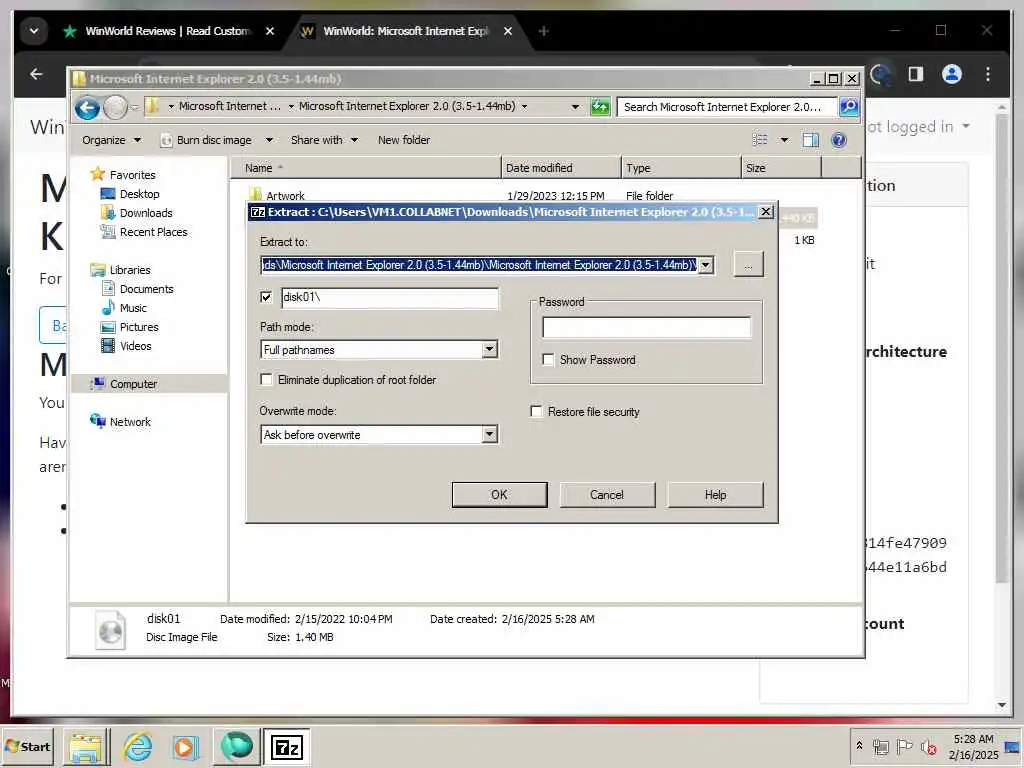Click Cancel in Extract dialog
This screenshot has width=1024, height=768.
click(x=607, y=494)
